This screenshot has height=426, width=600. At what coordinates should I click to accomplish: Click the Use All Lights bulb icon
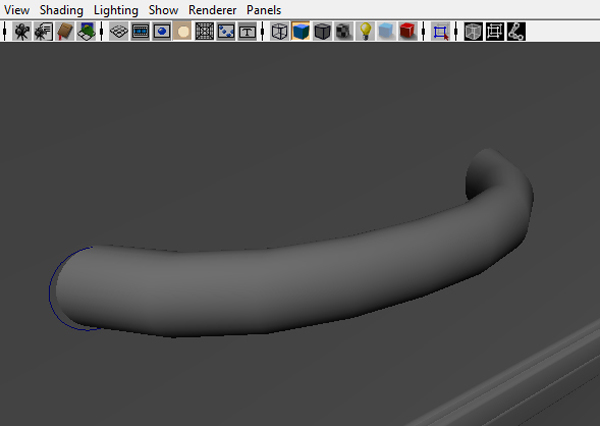(365, 31)
